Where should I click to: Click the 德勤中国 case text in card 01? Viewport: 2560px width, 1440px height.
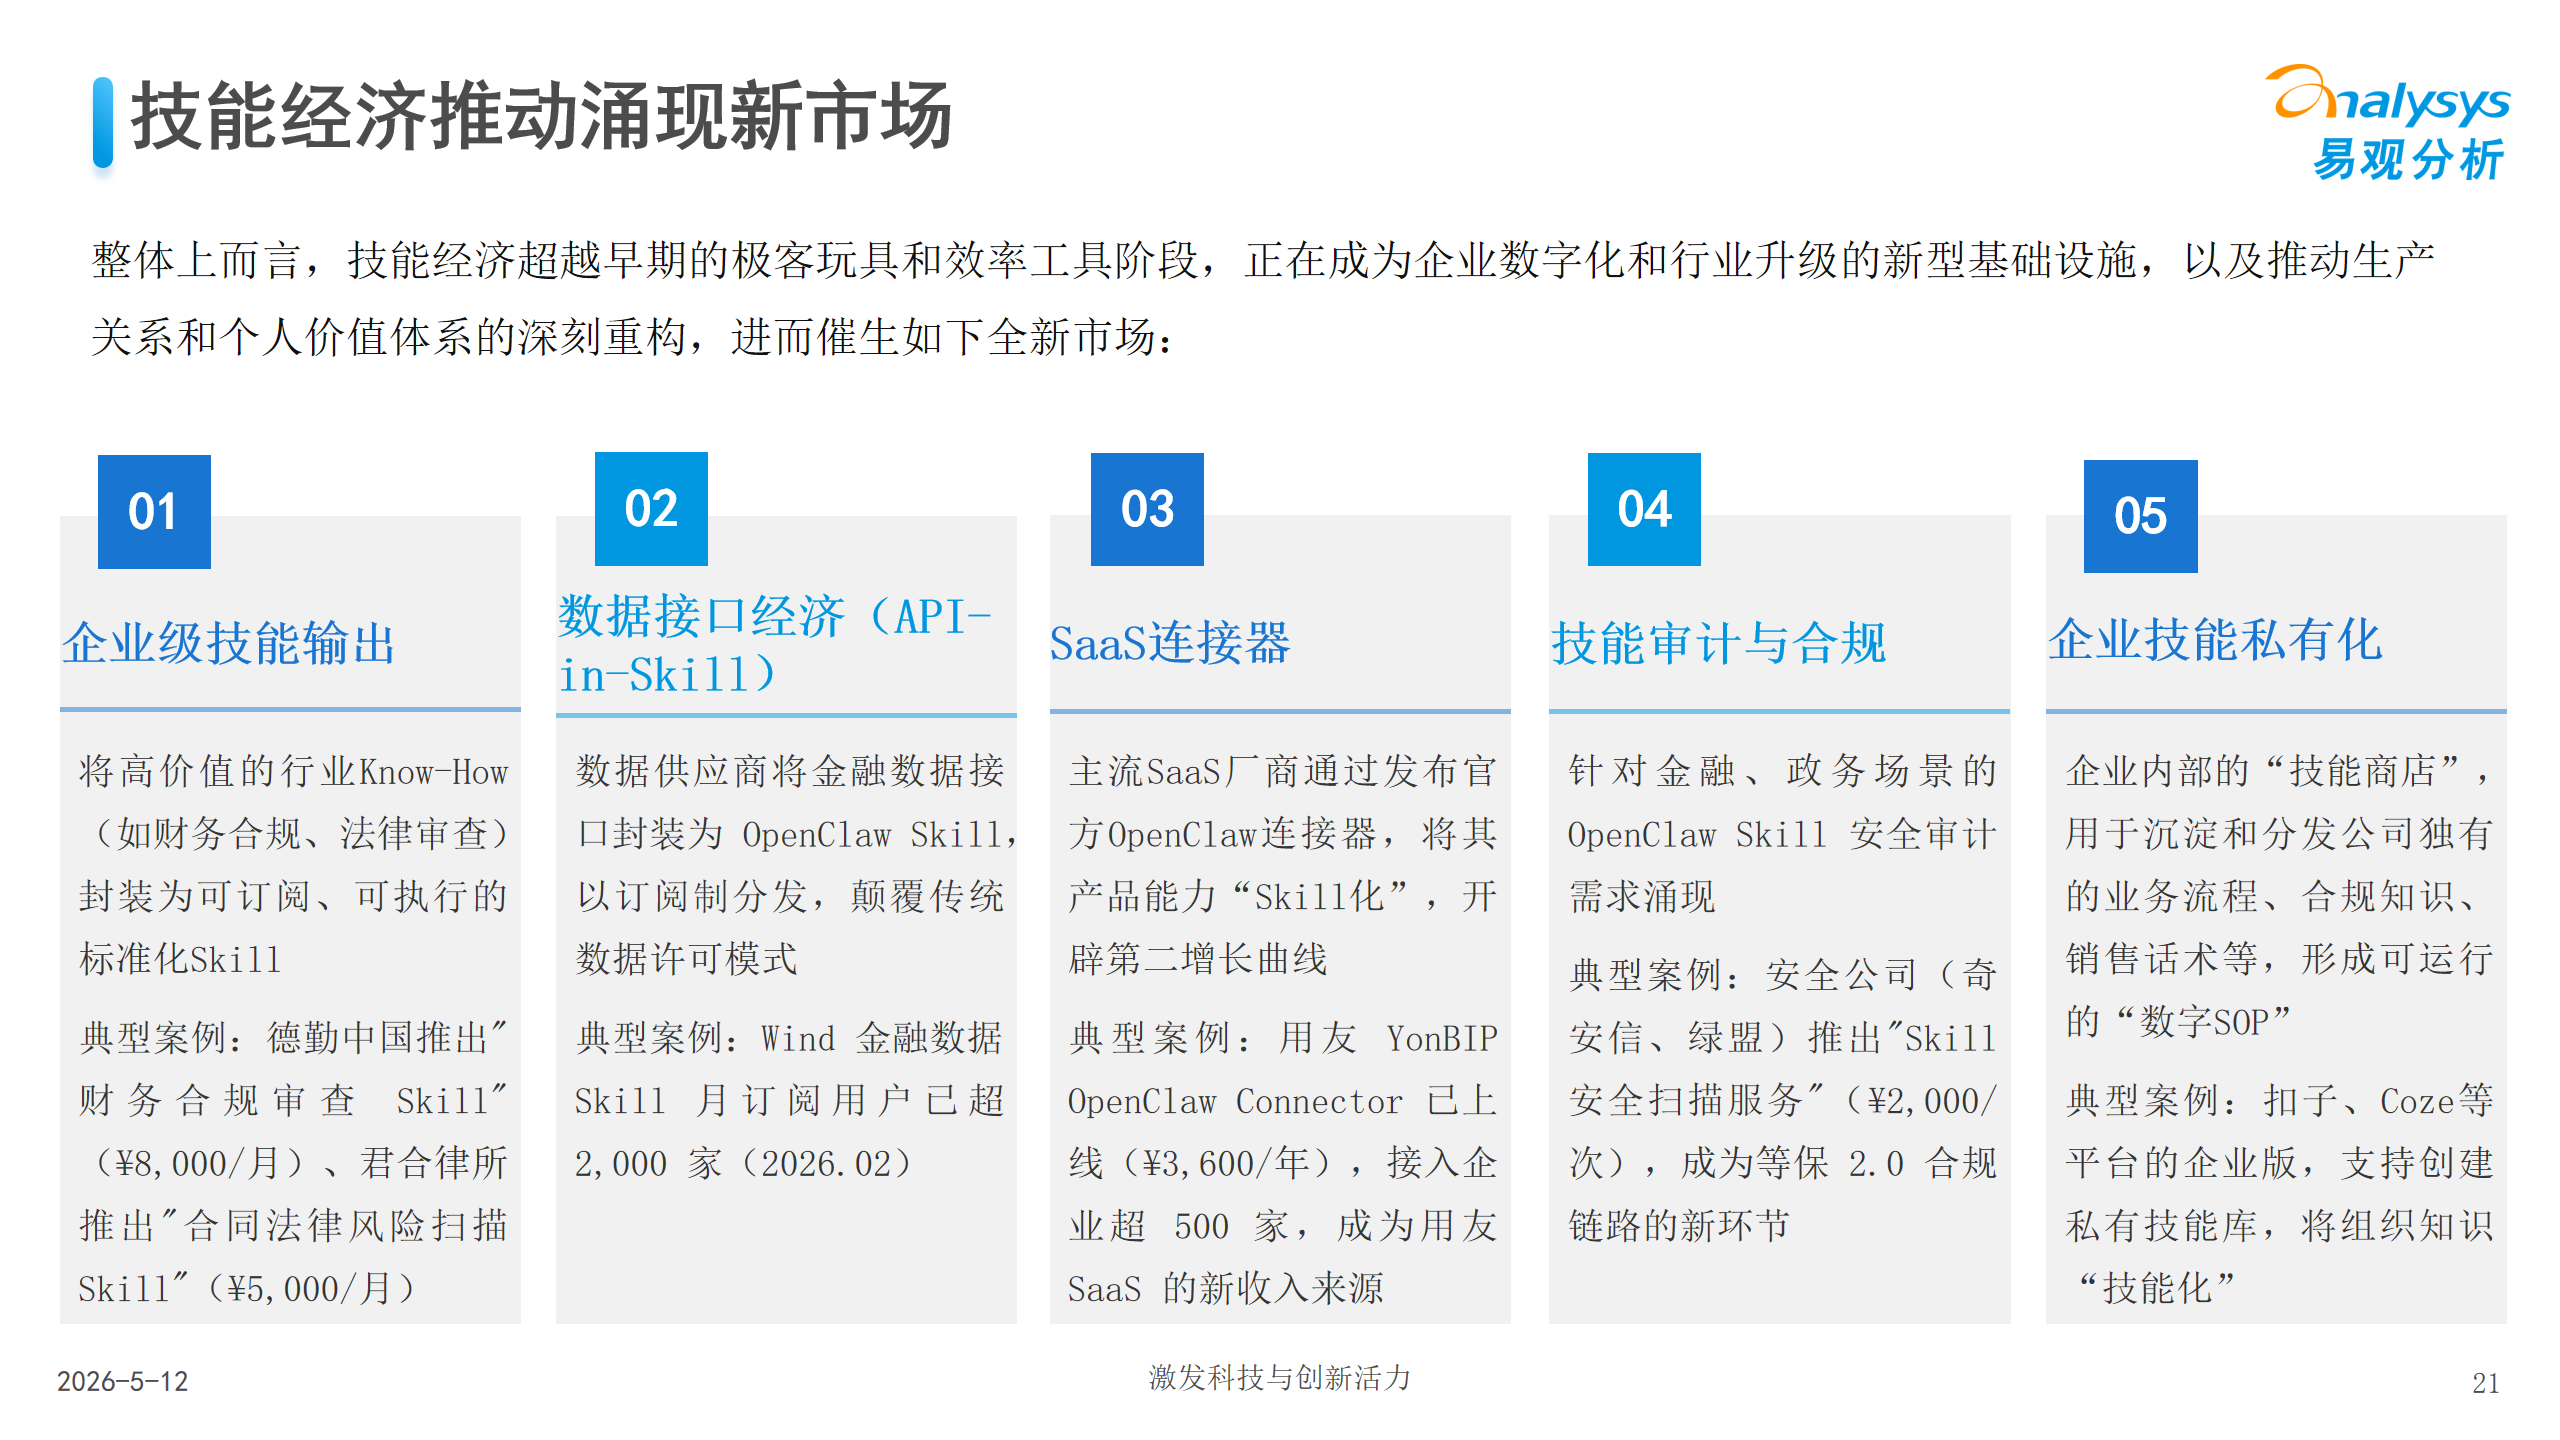pyautogui.click(x=293, y=1163)
